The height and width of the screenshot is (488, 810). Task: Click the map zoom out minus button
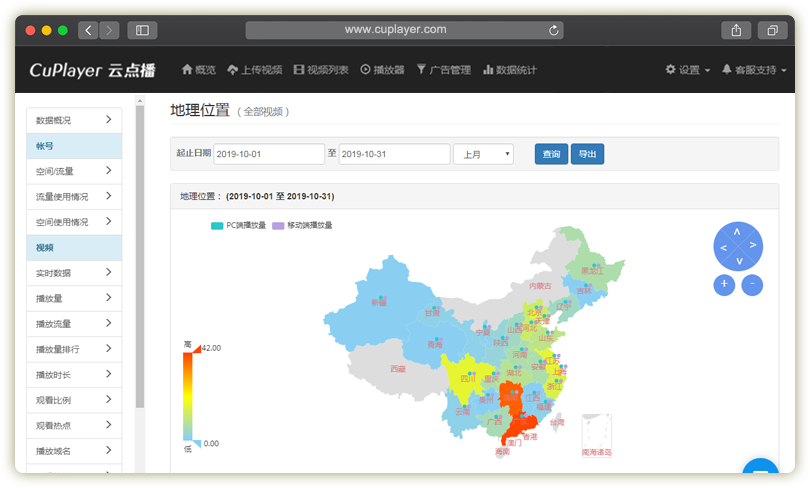click(752, 285)
